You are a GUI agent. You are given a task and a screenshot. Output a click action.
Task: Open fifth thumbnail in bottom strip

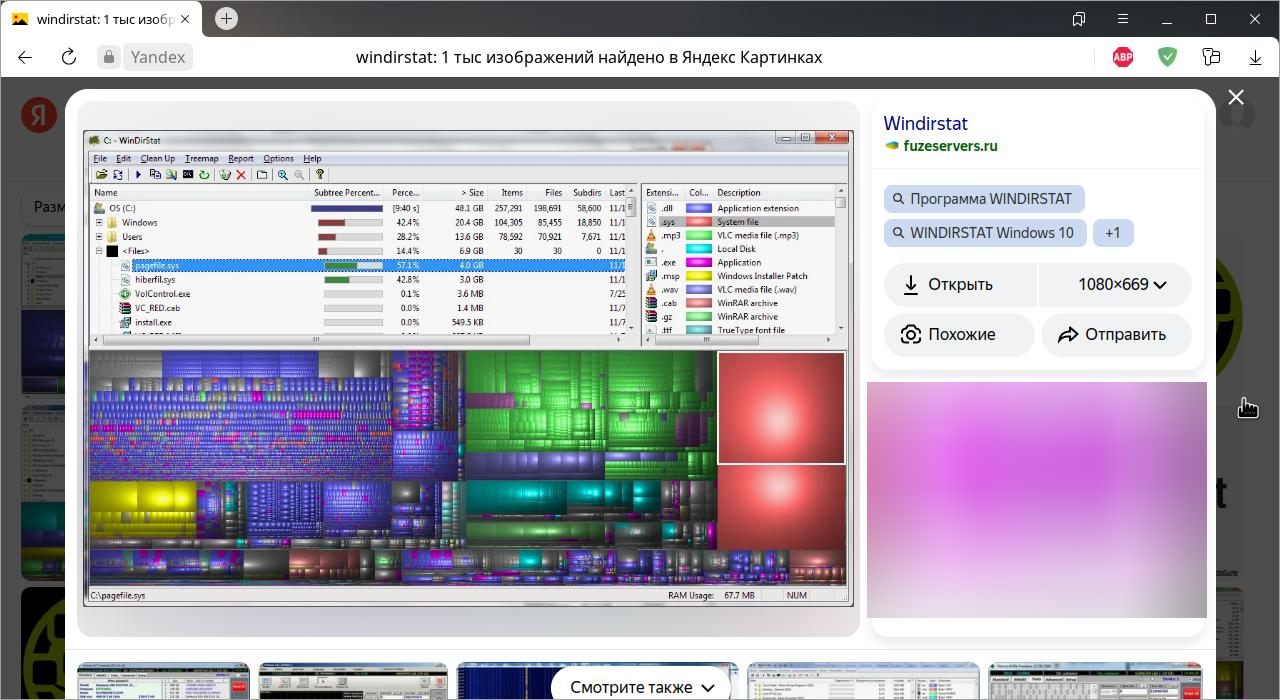click(1095, 681)
